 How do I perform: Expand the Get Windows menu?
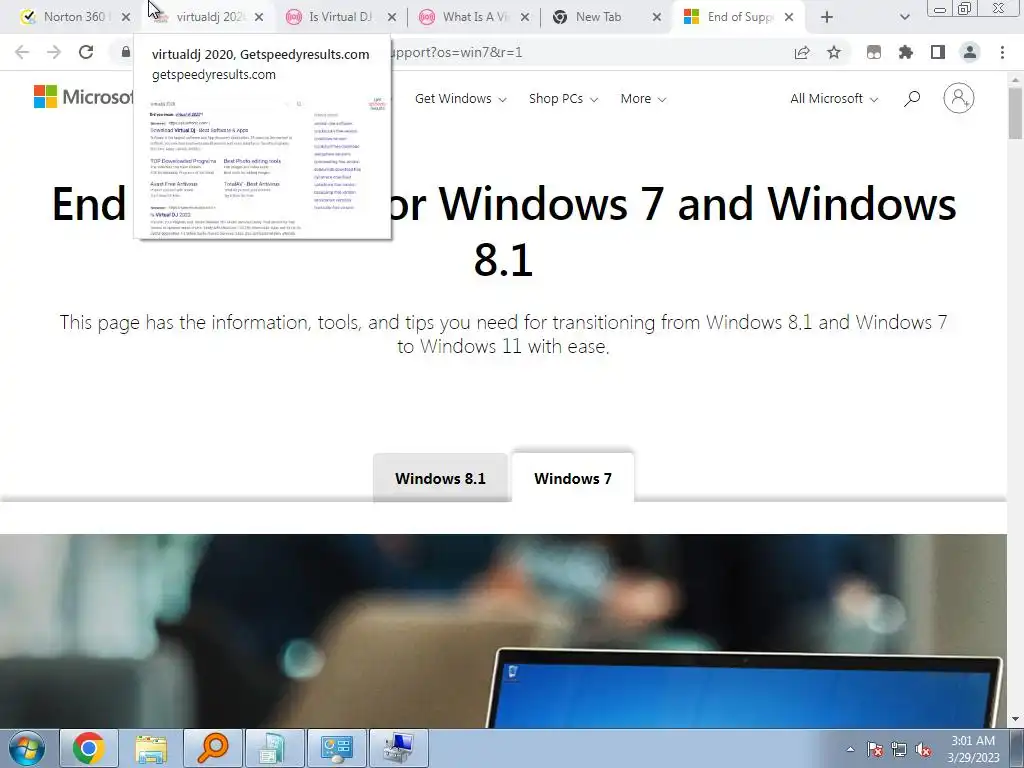[x=460, y=99]
